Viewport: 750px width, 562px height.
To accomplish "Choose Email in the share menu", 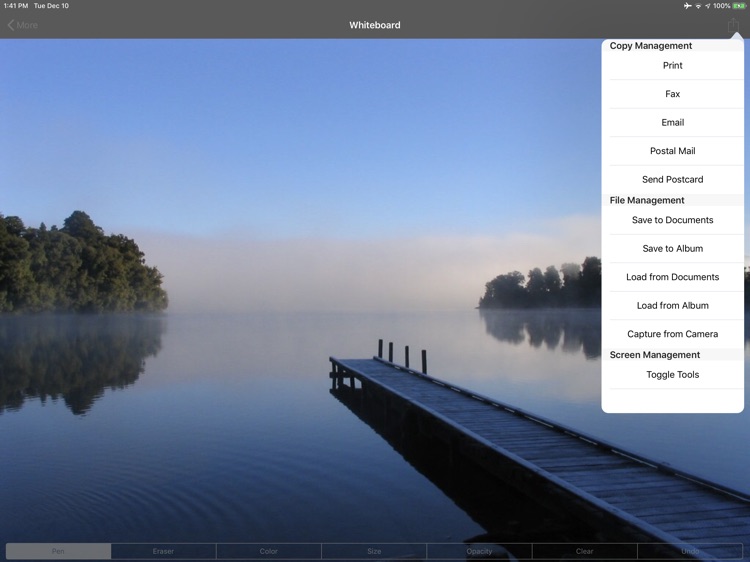I will (x=673, y=123).
